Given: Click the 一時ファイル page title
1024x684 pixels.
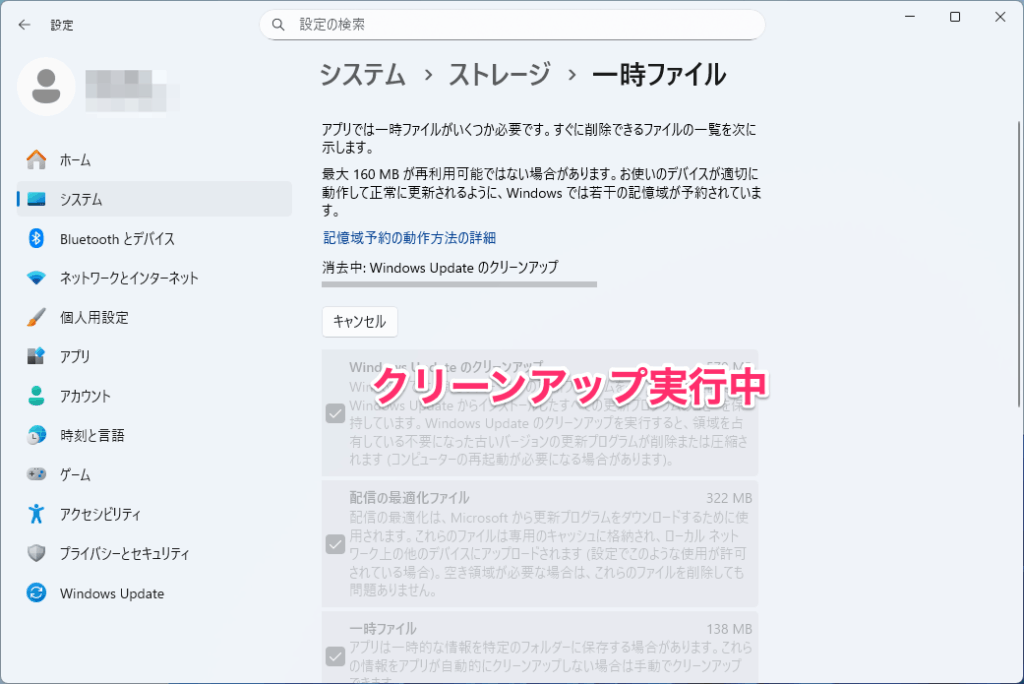Looking at the screenshot, I should (x=658, y=74).
